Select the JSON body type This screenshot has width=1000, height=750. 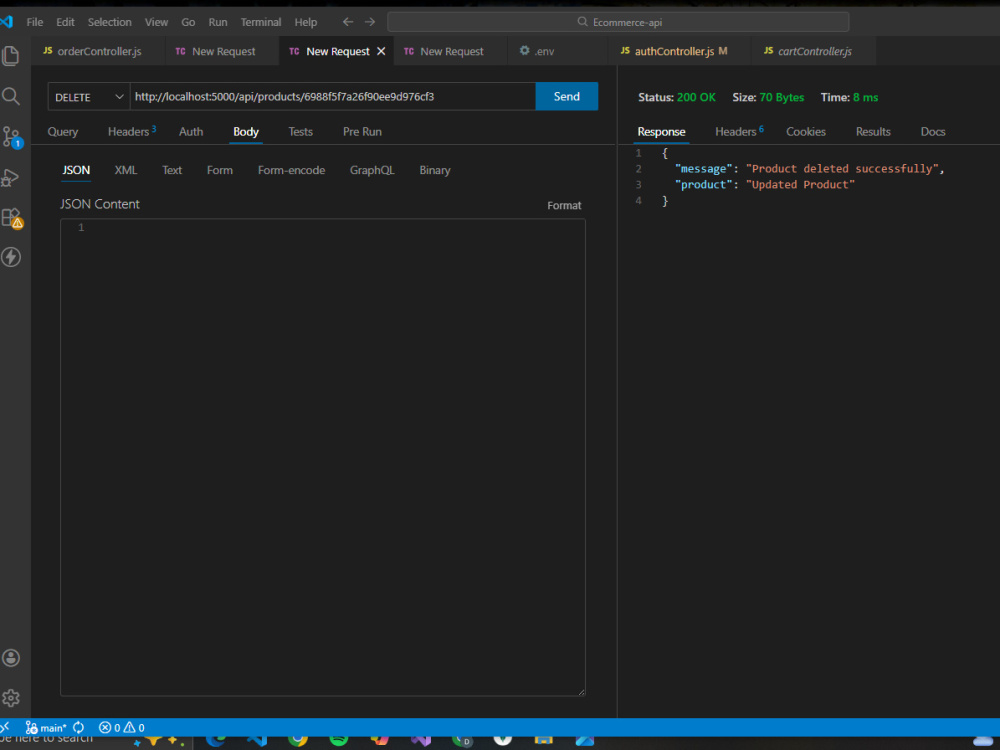(x=76, y=170)
